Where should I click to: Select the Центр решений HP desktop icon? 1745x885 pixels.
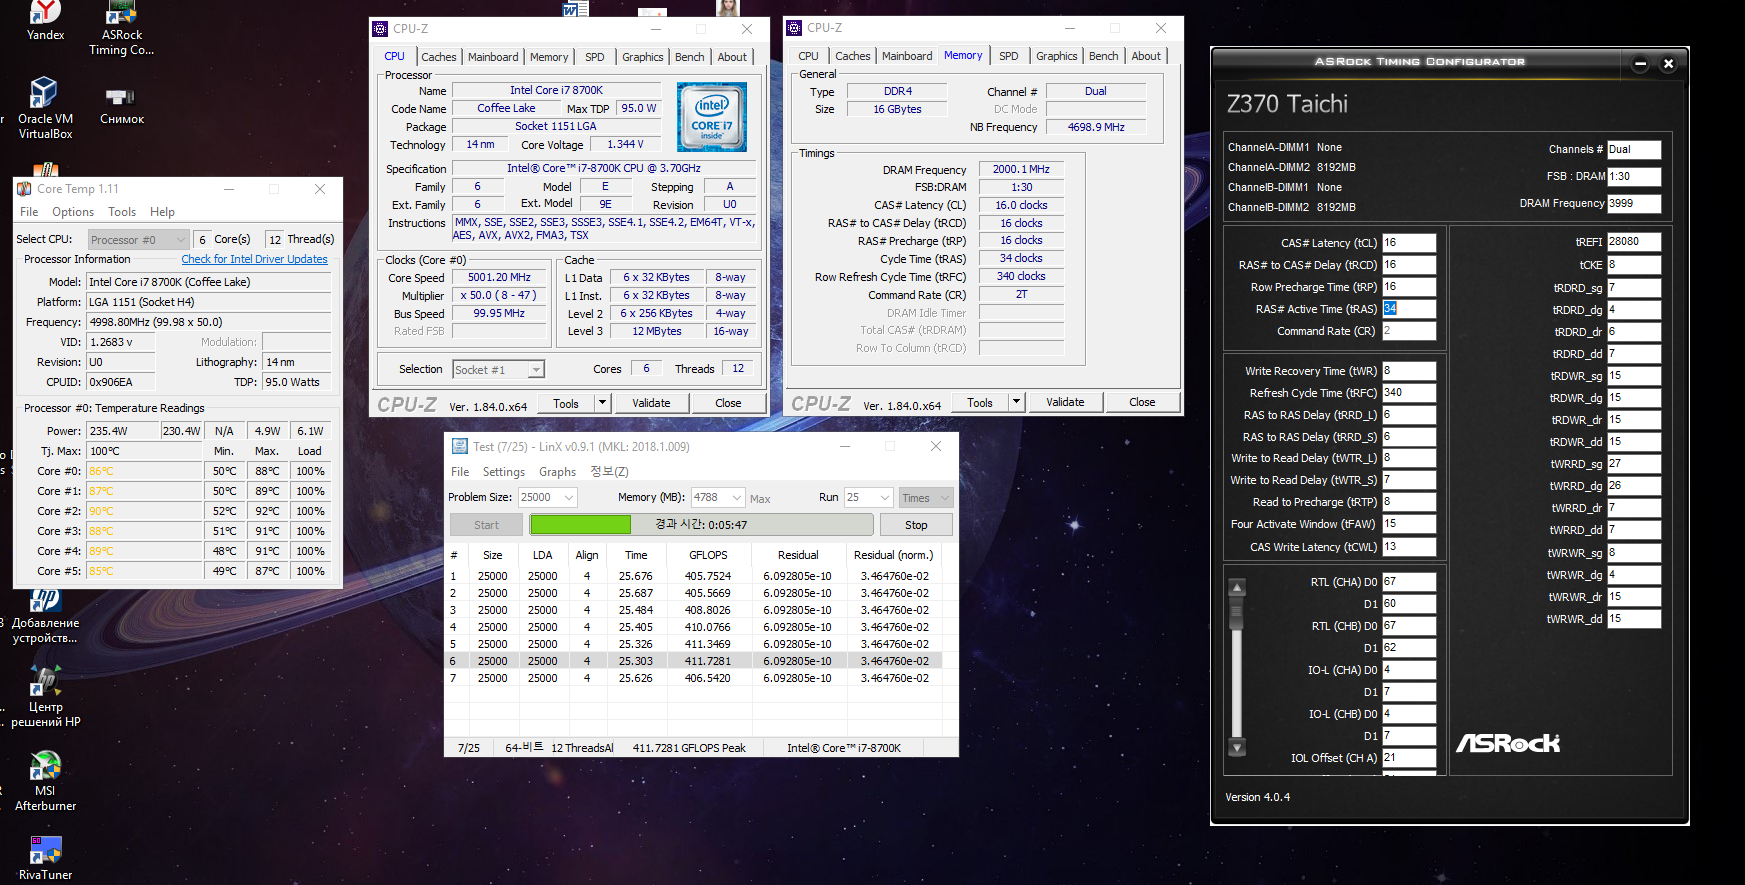point(45,697)
